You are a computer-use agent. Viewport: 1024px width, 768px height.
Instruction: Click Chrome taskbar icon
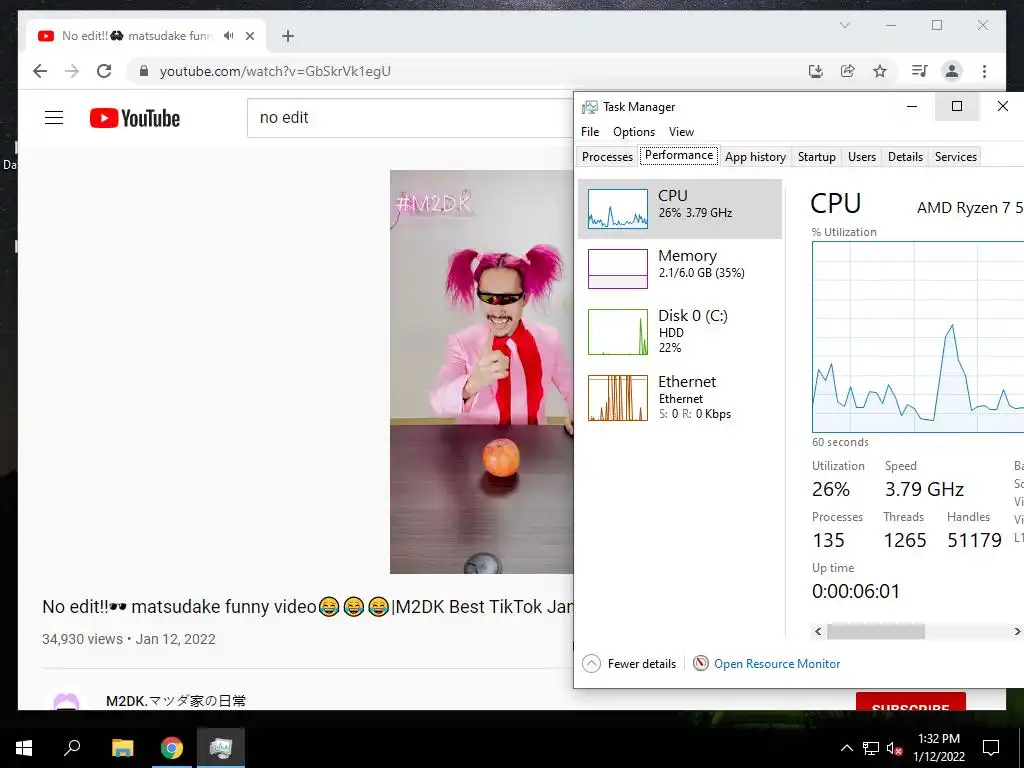tap(172, 748)
